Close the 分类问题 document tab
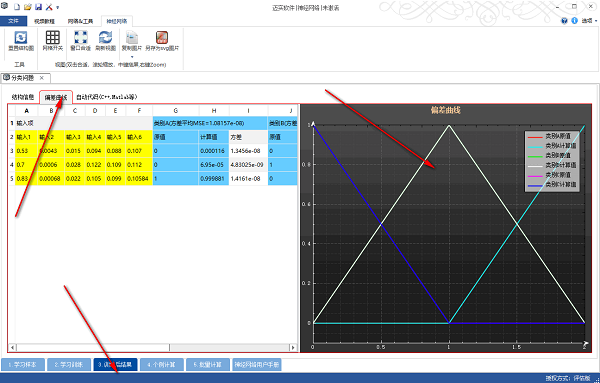The height and width of the screenshot is (383, 600). (42, 78)
